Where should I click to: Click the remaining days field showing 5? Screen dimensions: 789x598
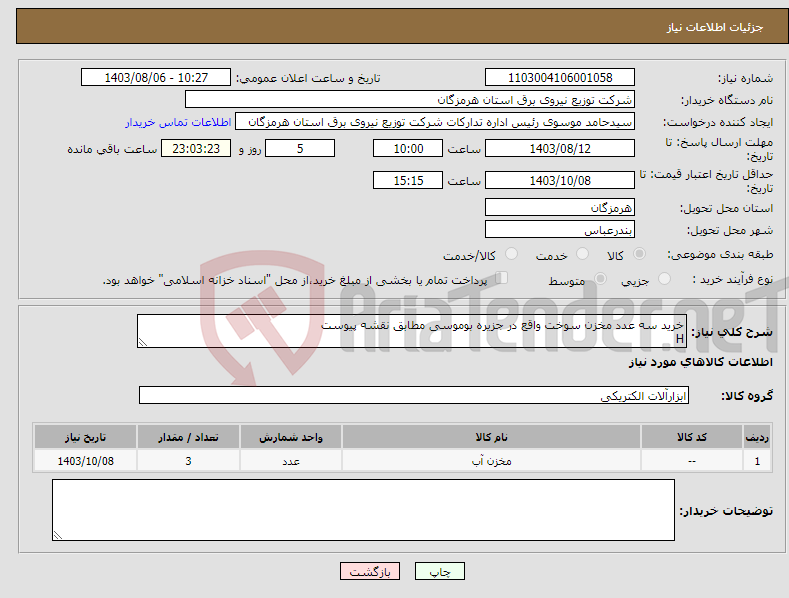300,148
